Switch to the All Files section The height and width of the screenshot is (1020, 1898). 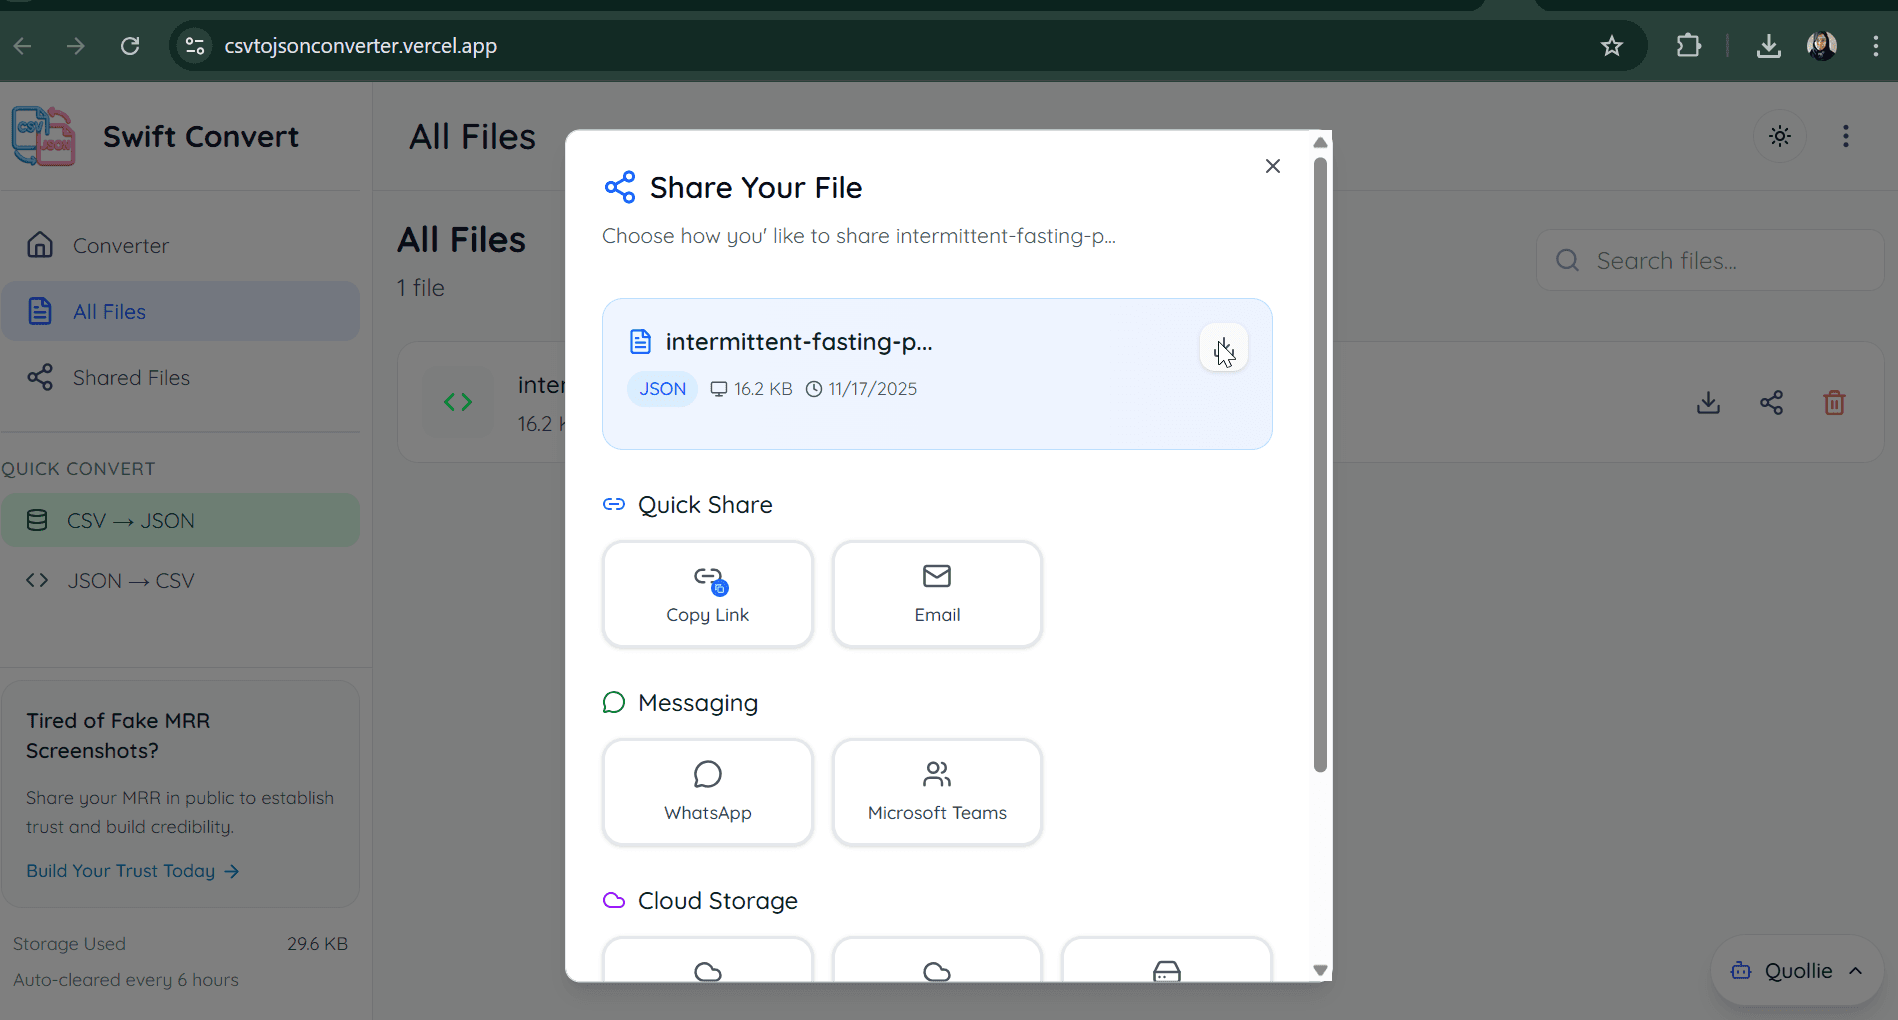coord(110,310)
